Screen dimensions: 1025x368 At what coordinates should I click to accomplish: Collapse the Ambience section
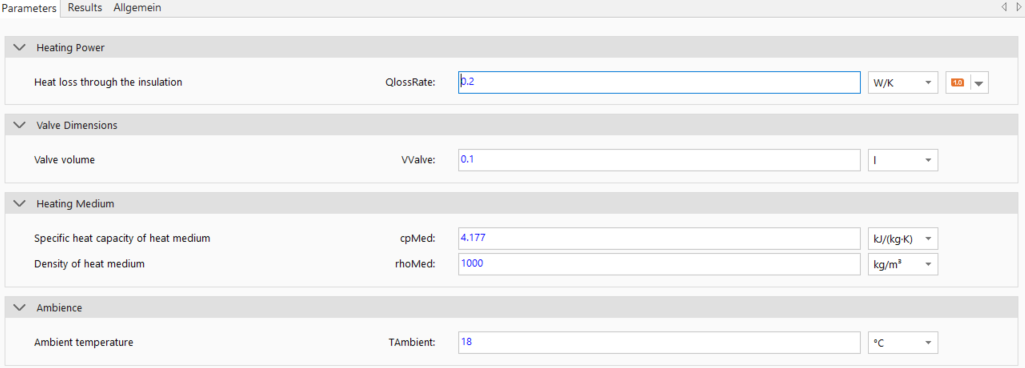(x=20, y=308)
